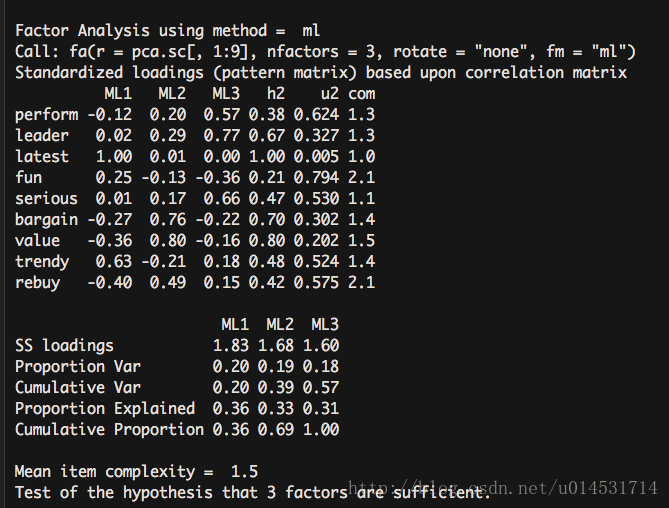This screenshot has height=508, width=669.
Task: Click the csdn.net watermark URL
Action: [x=503, y=488]
